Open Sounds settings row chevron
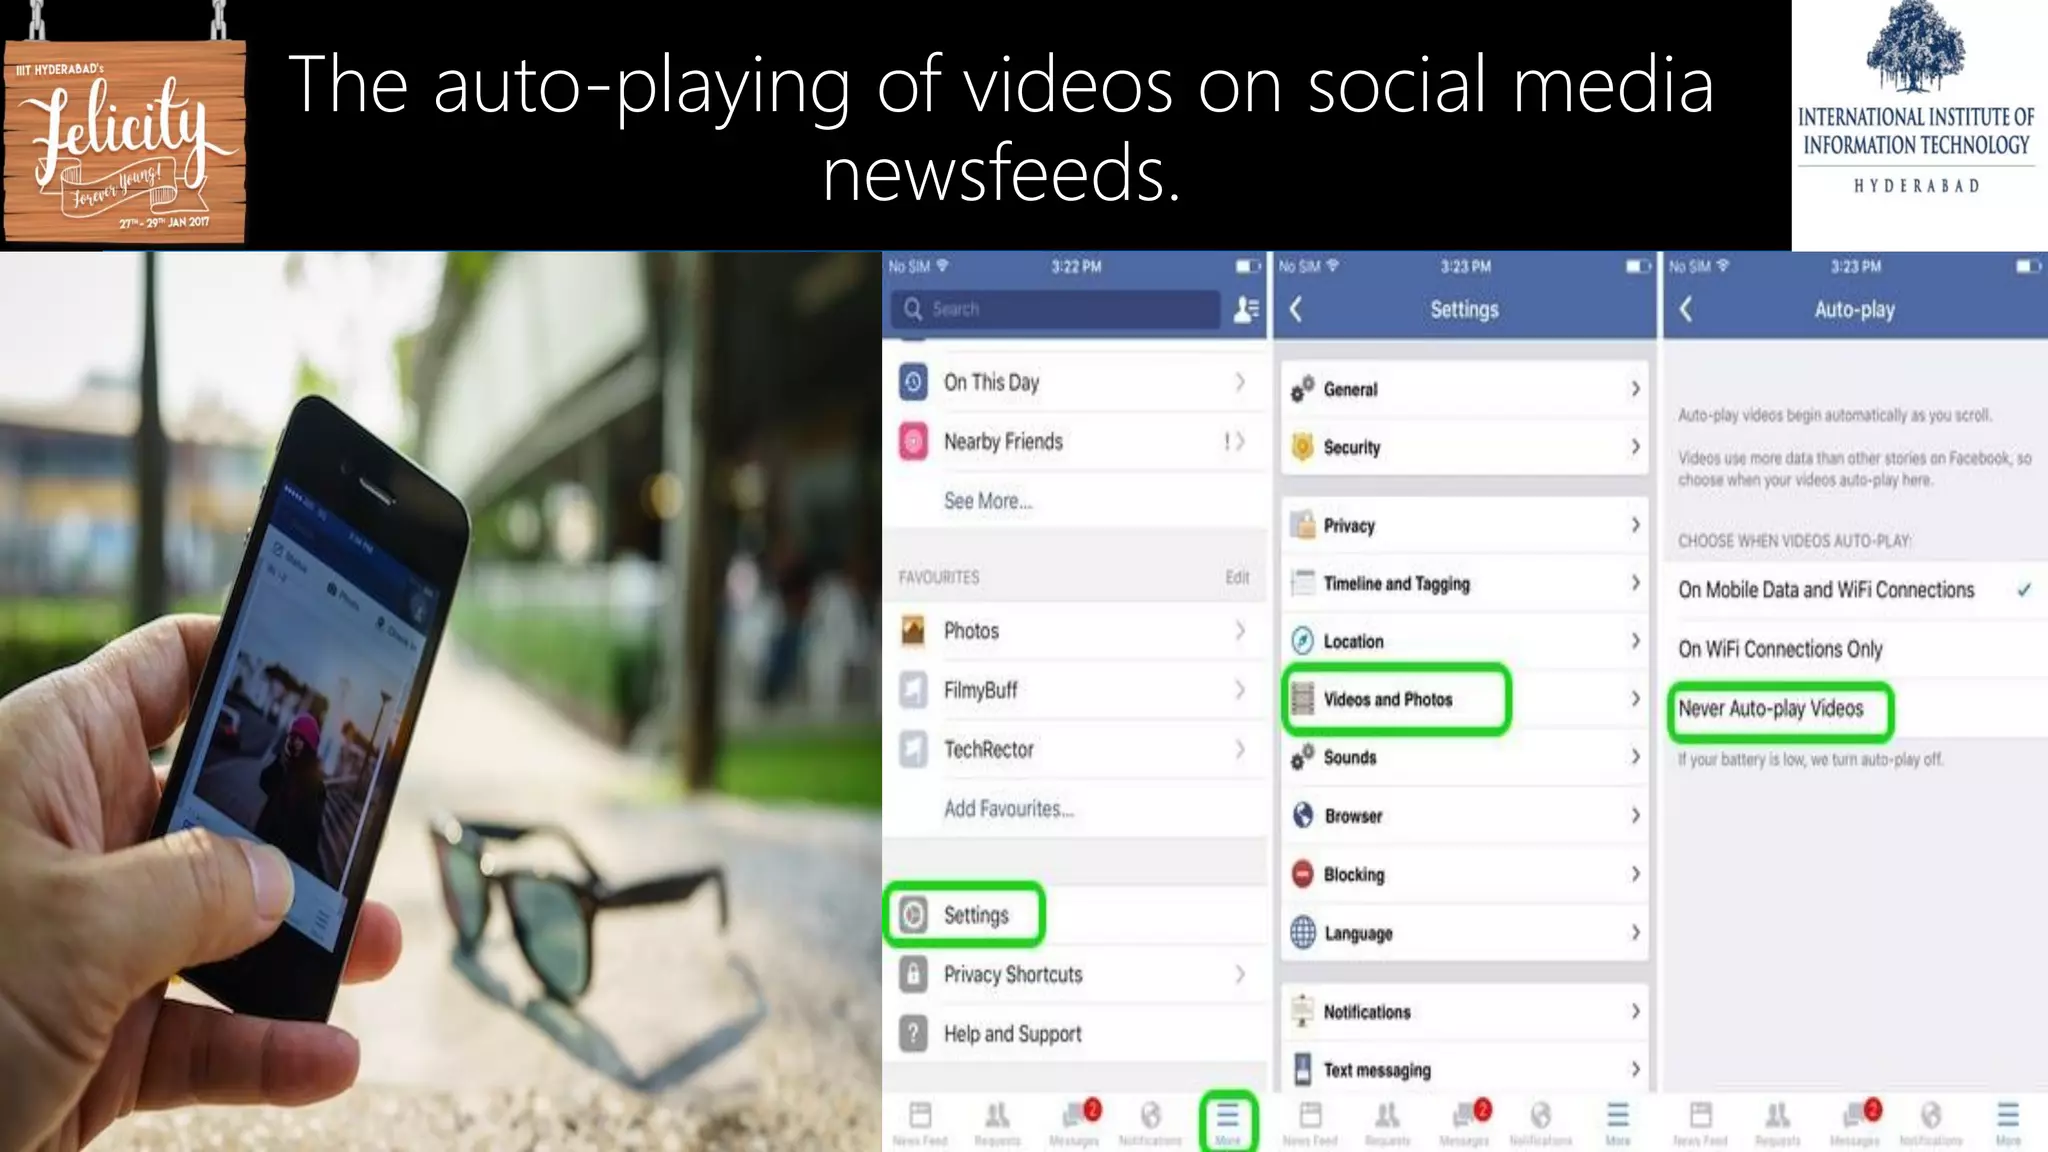Screen dimensions: 2048x1152 pyautogui.click(x=1635, y=757)
